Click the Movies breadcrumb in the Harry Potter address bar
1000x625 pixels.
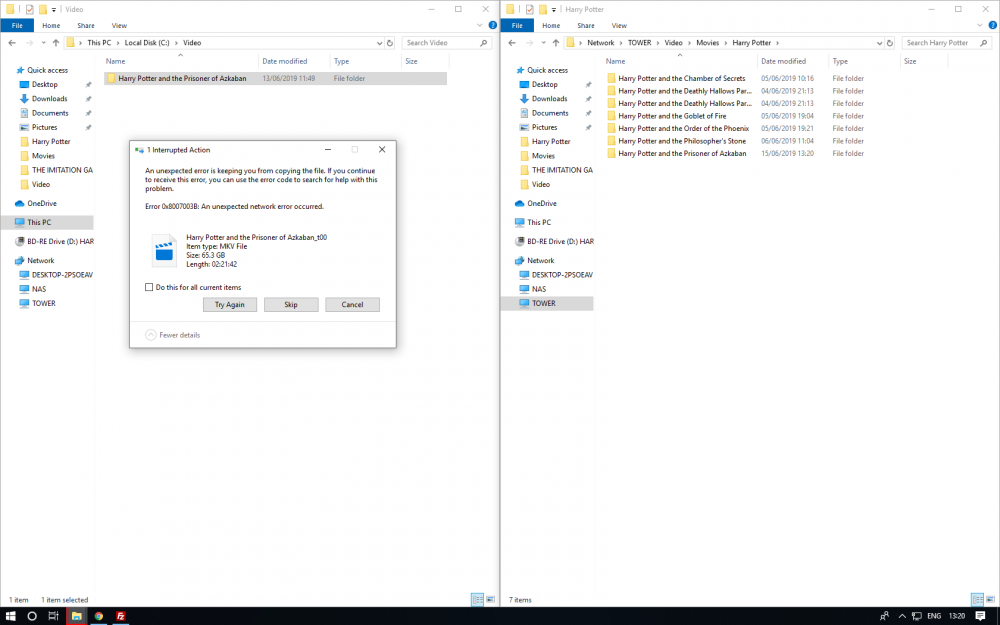707,43
